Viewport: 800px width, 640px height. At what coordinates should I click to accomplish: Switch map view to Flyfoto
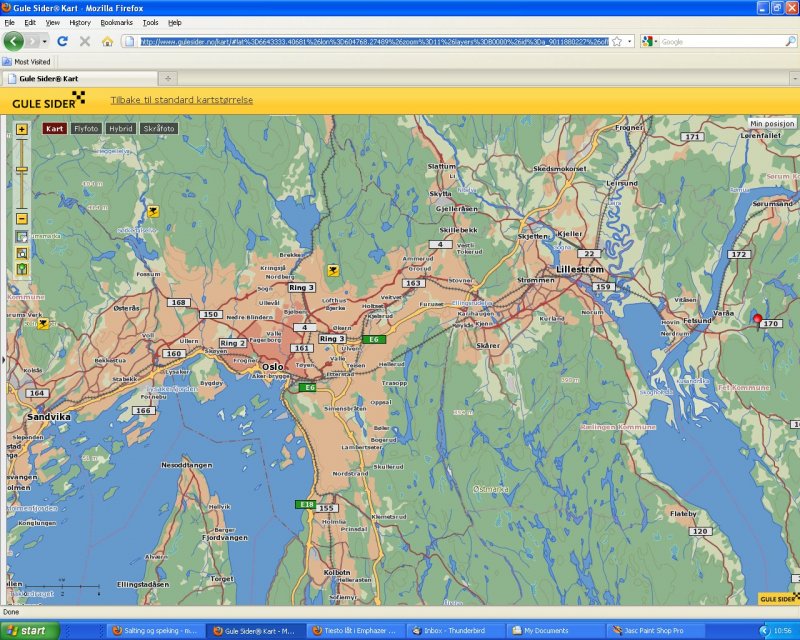[86, 128]
